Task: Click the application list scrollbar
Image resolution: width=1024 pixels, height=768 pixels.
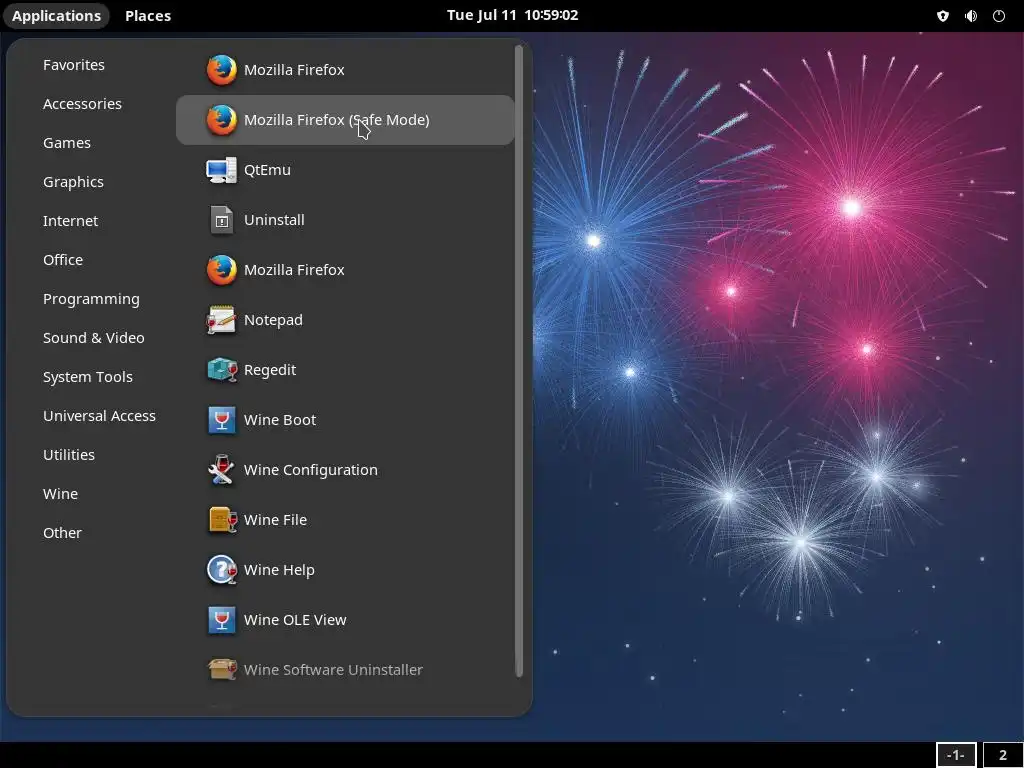Action: [519, 361]
